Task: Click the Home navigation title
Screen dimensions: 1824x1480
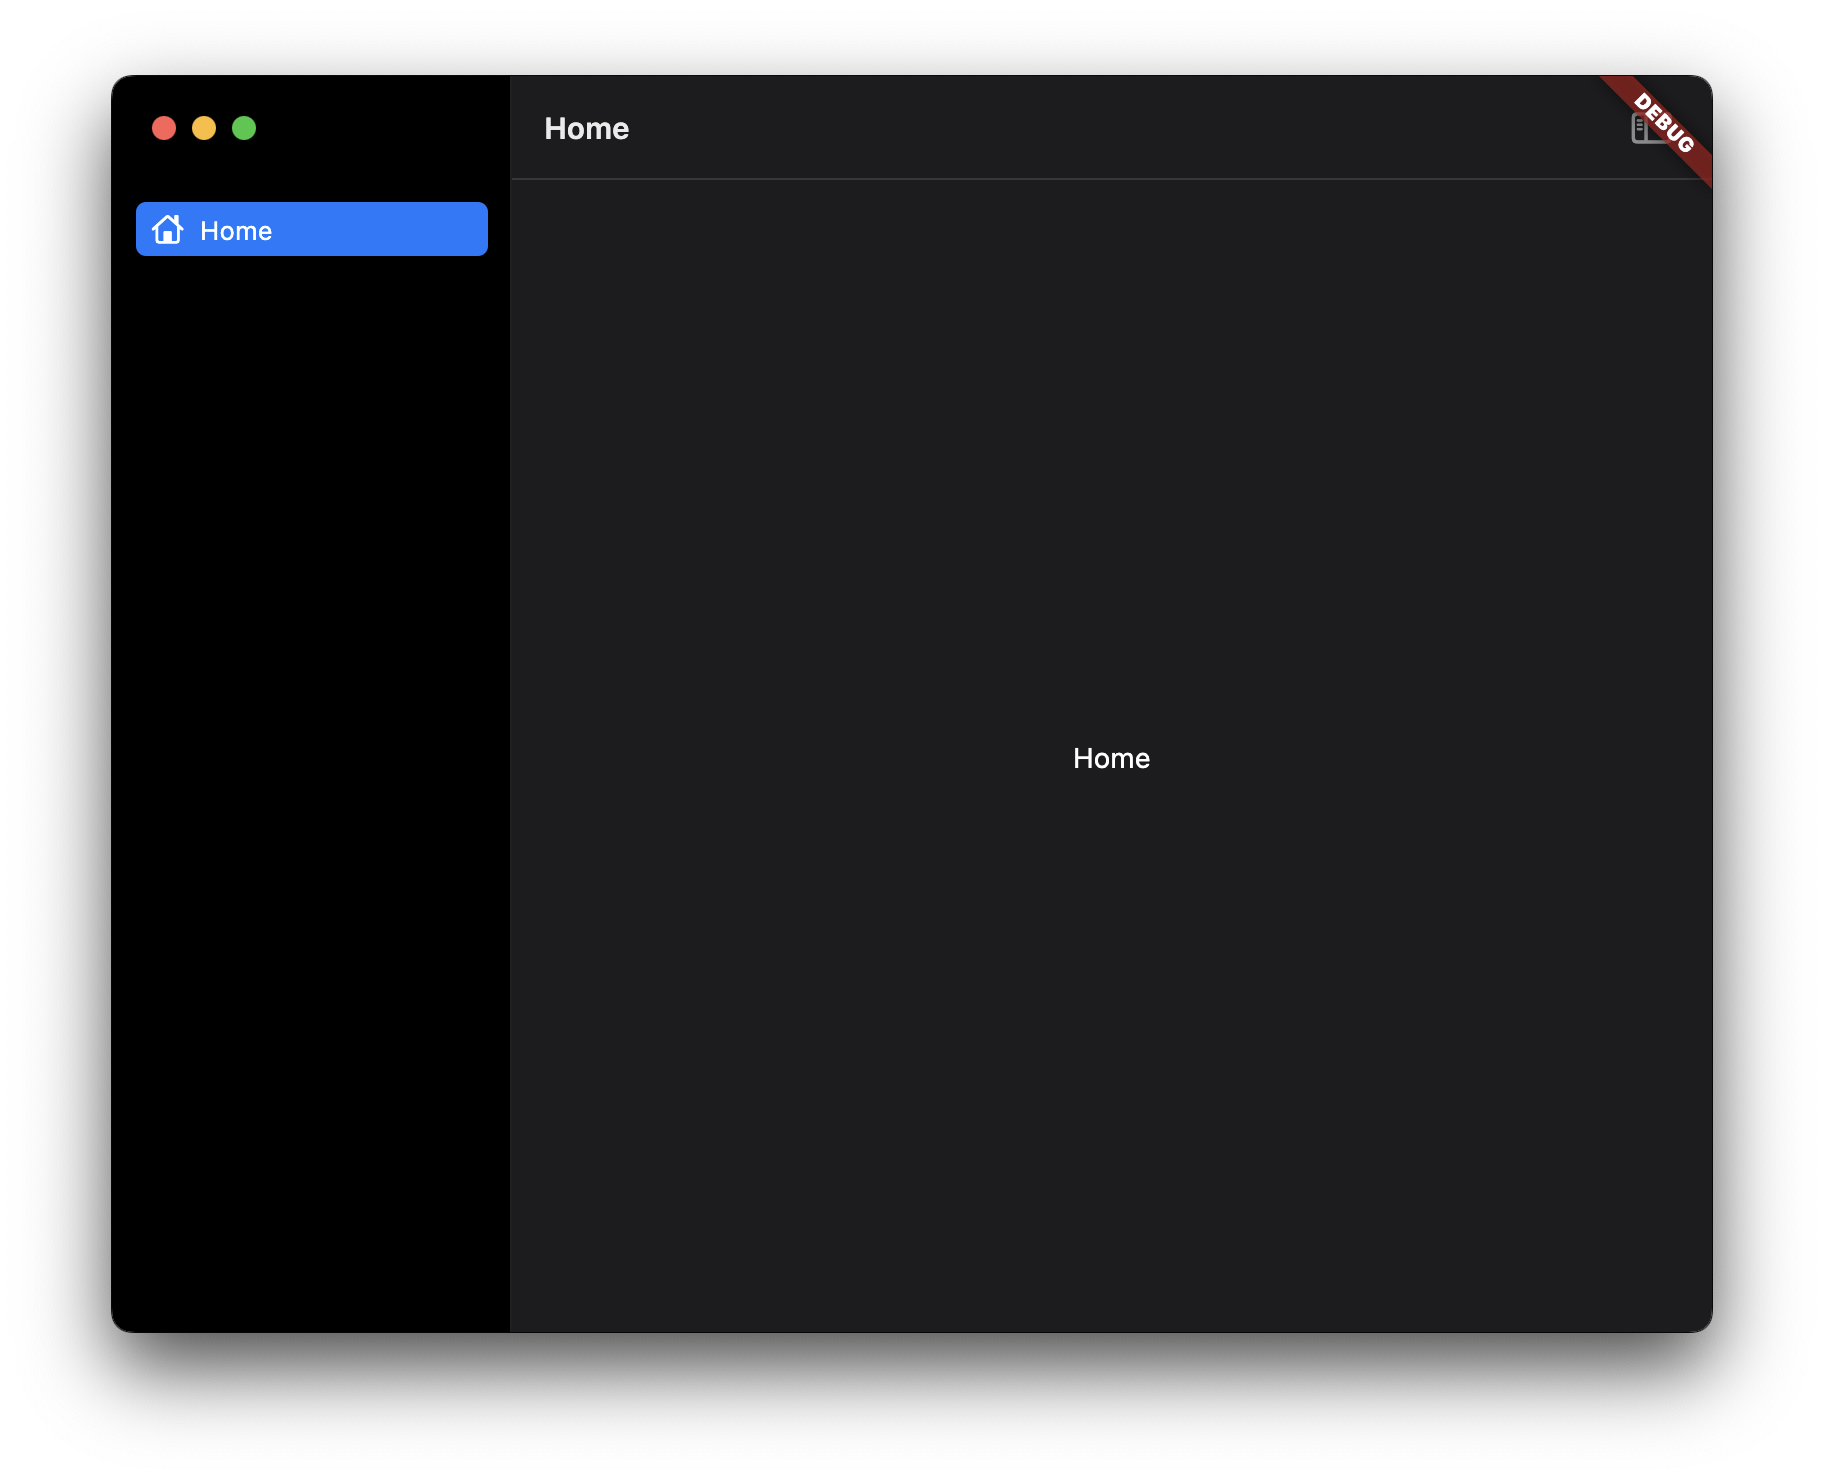Action: (x=586, y=128)
